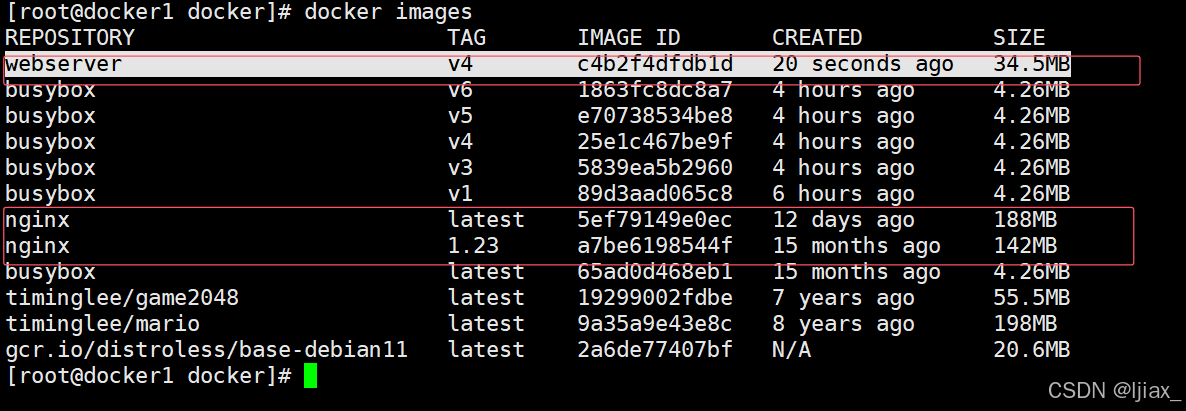
Task: Click image ID 5839ea5b2960
Action: (655, 167)
